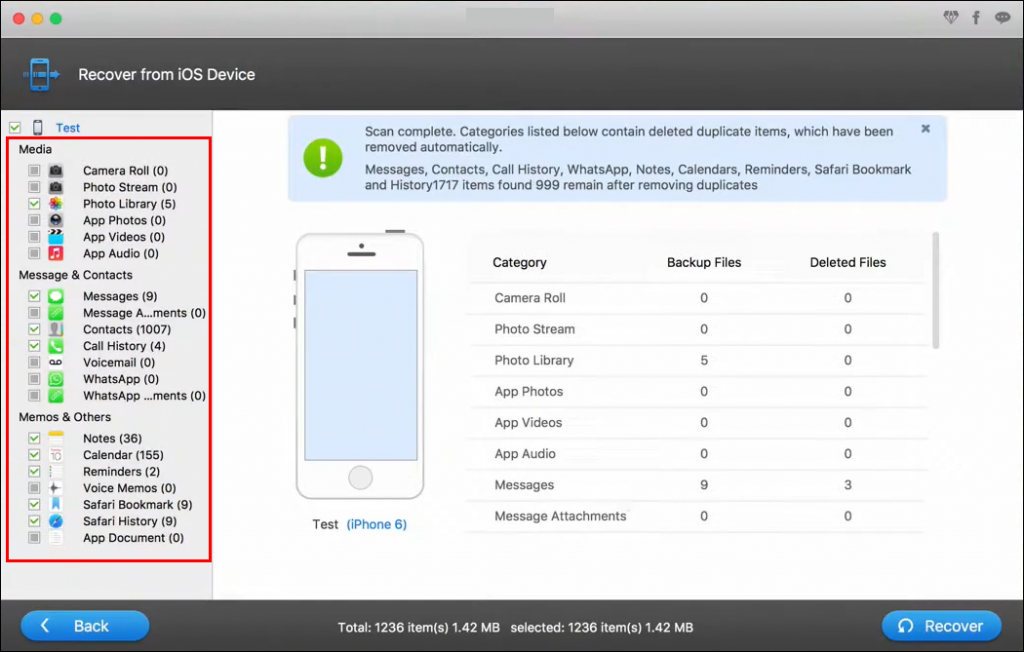The width and height of the screenshot is (1024, 652).
Task: Dismiss the scan complete notification
Action: click(925, 128)
